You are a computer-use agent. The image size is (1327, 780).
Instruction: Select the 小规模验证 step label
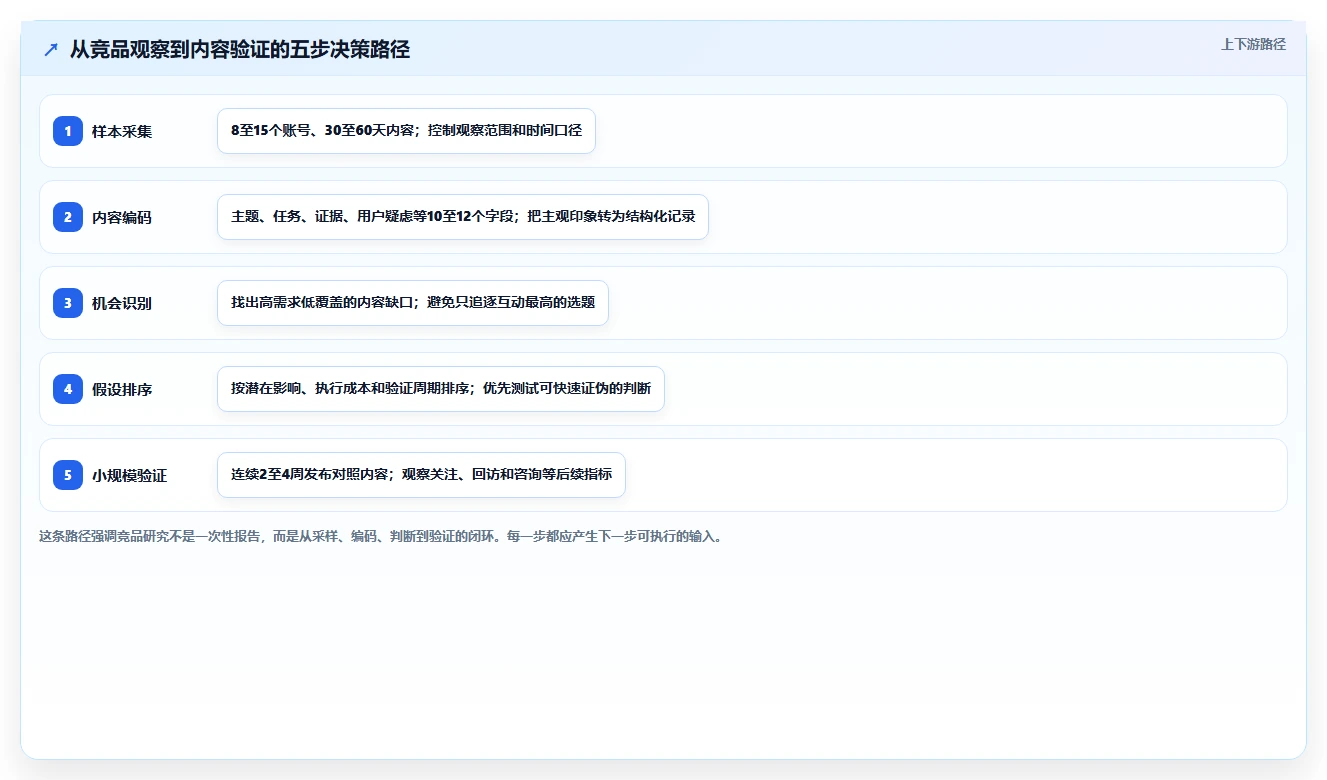[x=130, y=475]
